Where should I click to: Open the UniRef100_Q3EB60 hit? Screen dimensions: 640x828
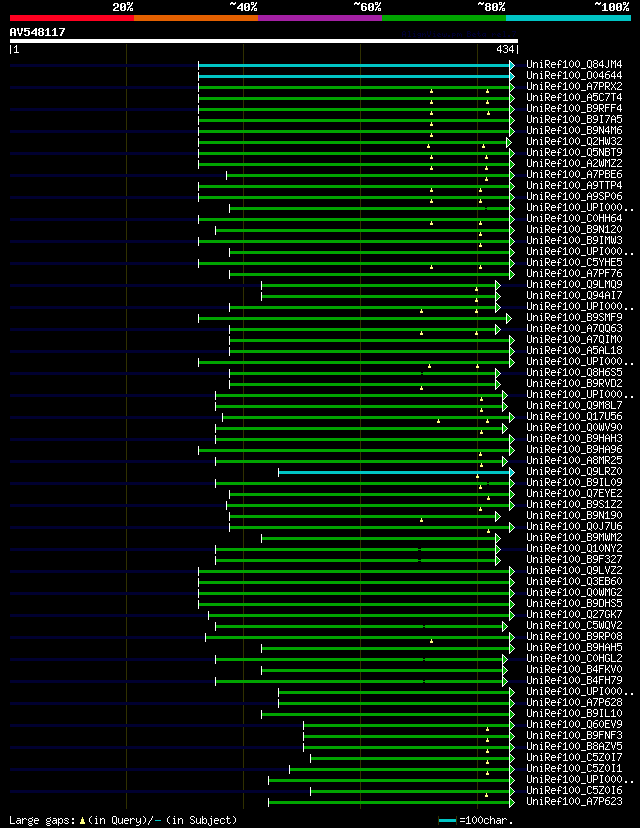pyautogui.click(x=574, y=582)
